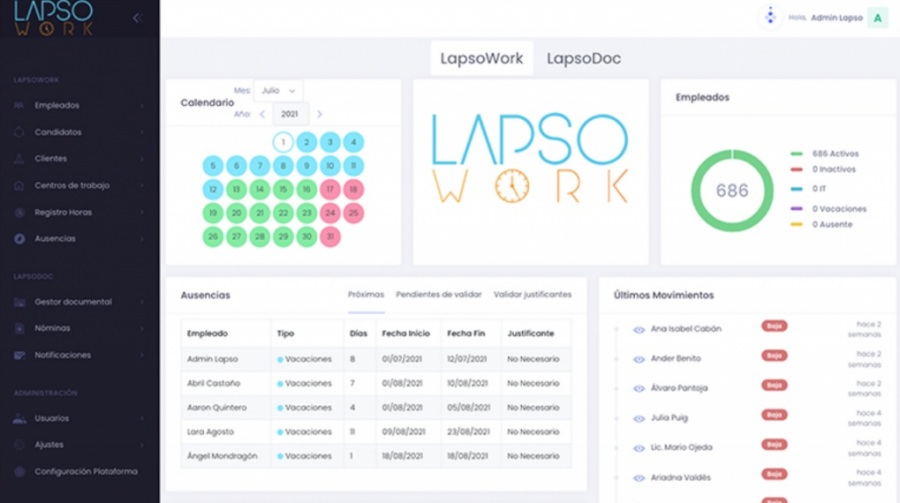The height and width of the screenshot is (503, 900).
Task: Select blue calendar day 8
Action: (x=283, y=166)
